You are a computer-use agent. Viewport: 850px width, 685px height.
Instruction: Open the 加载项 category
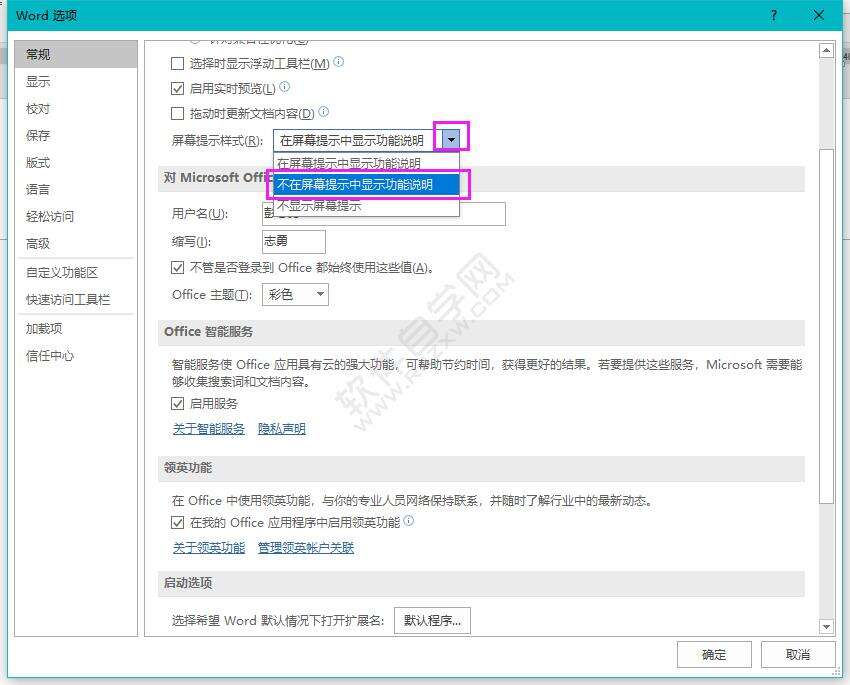click(x=76, y=328)
